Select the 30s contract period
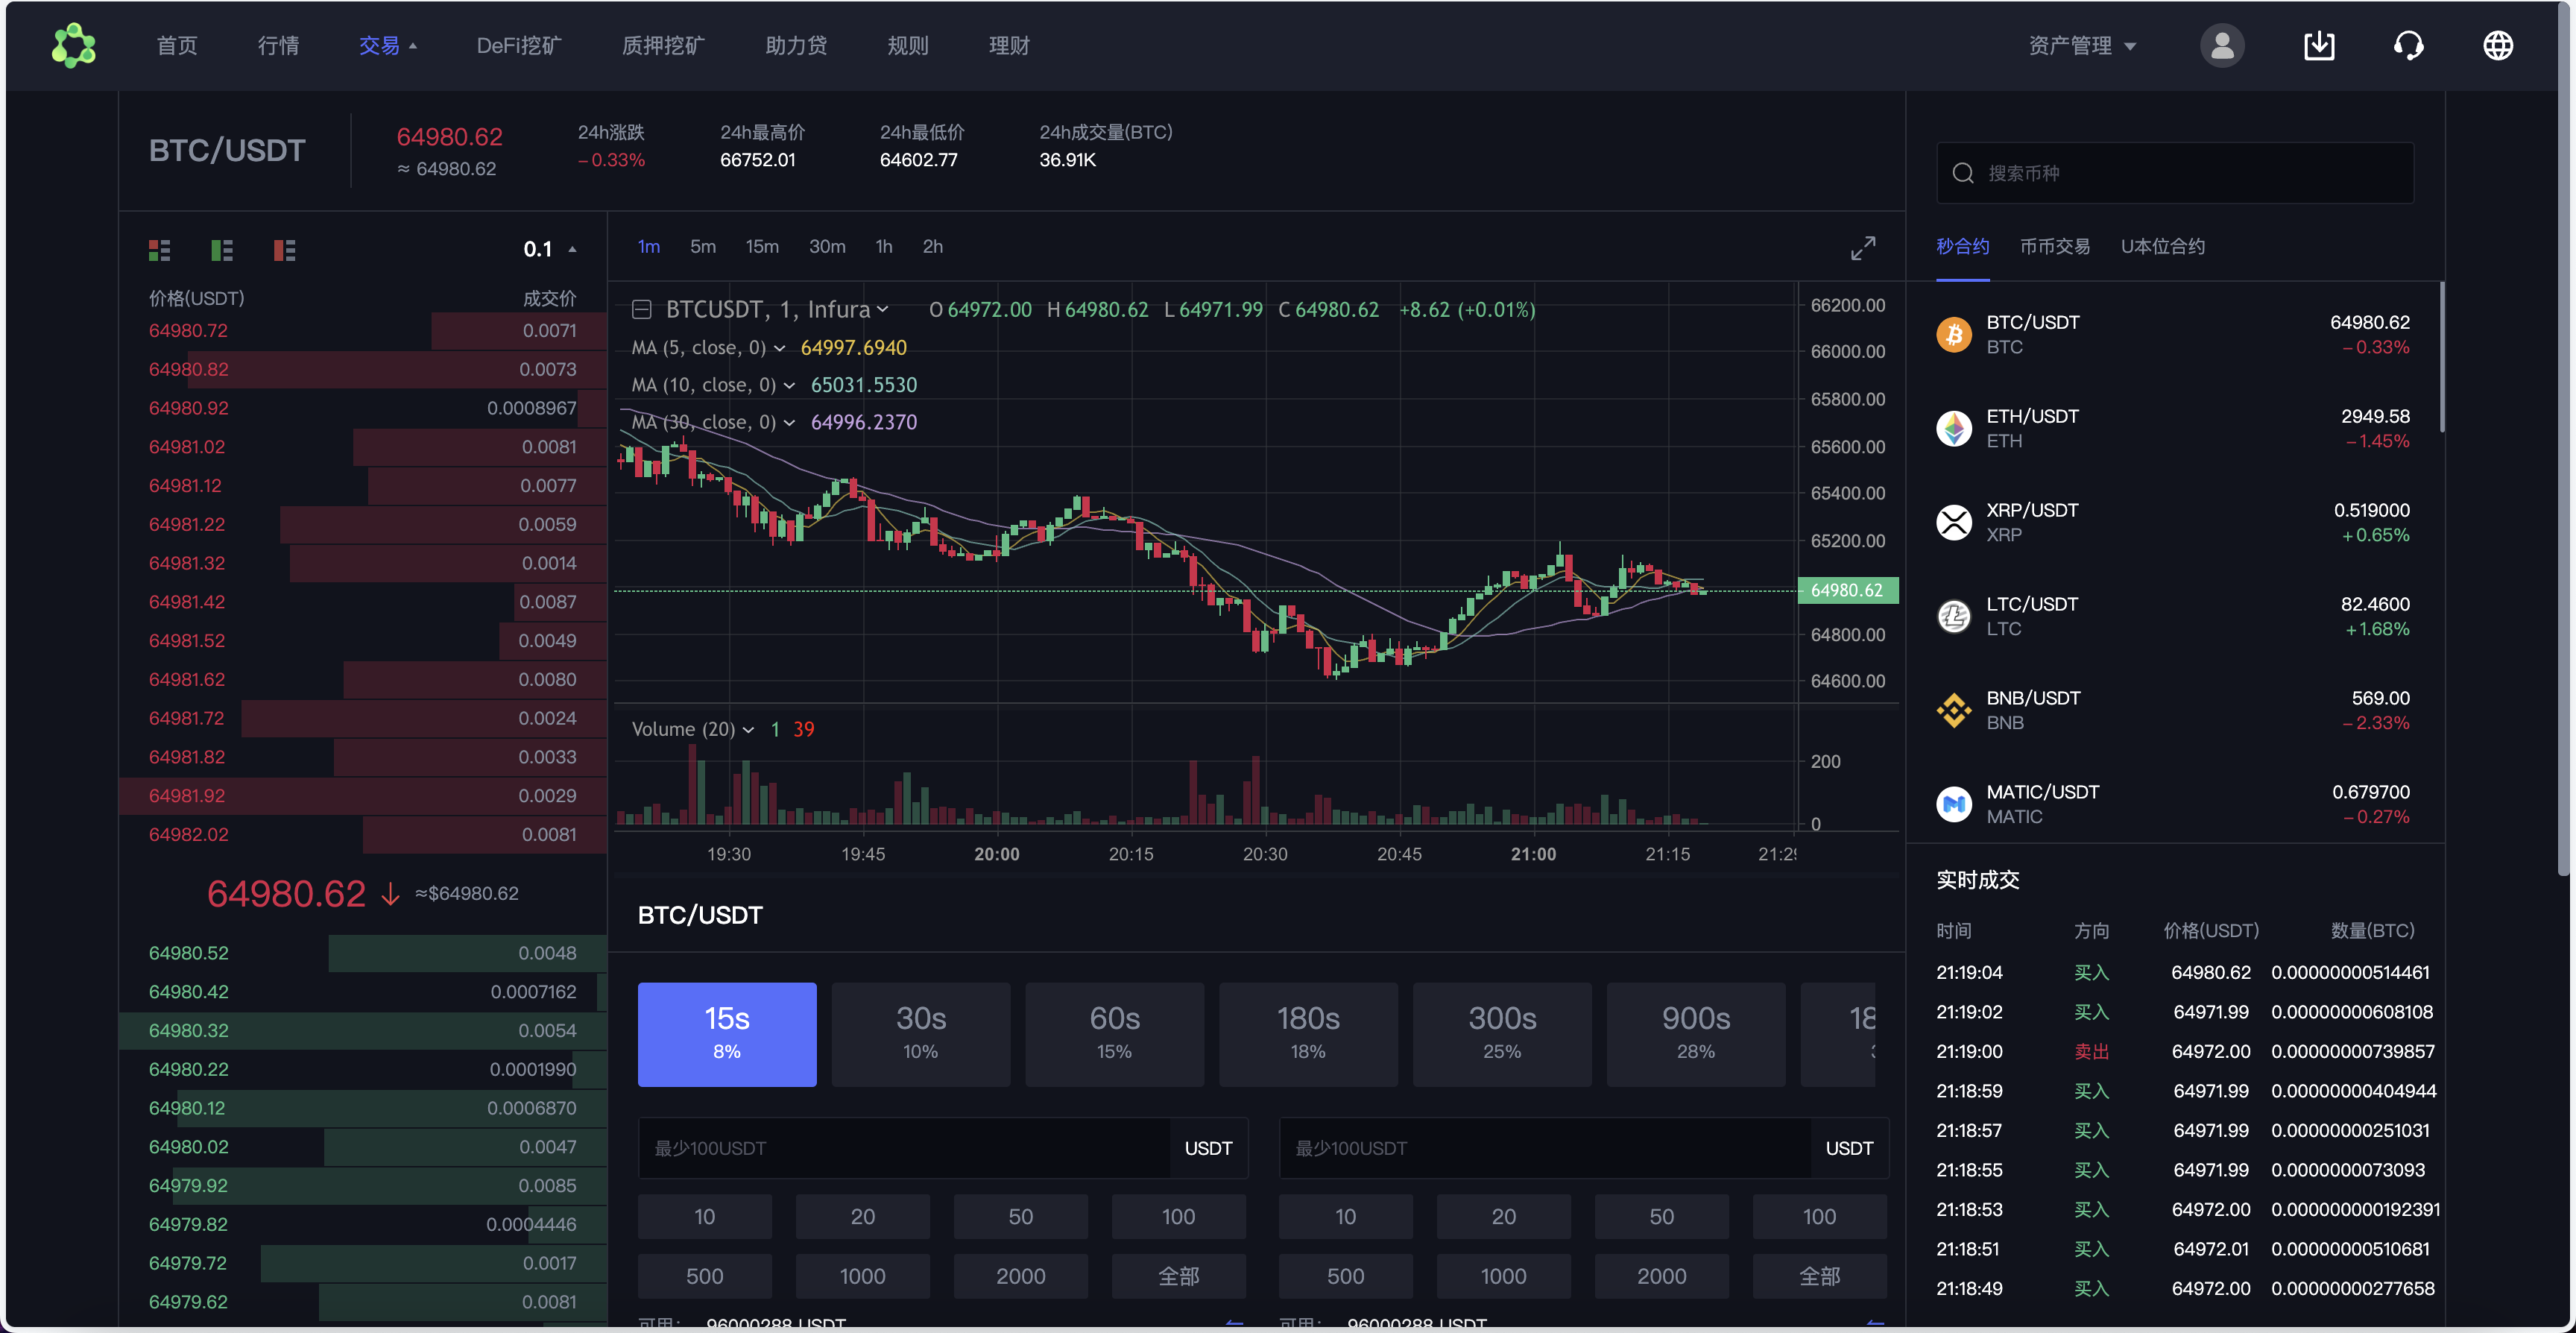This screenshot has width=2576, height=1333. coord(920,1034)
